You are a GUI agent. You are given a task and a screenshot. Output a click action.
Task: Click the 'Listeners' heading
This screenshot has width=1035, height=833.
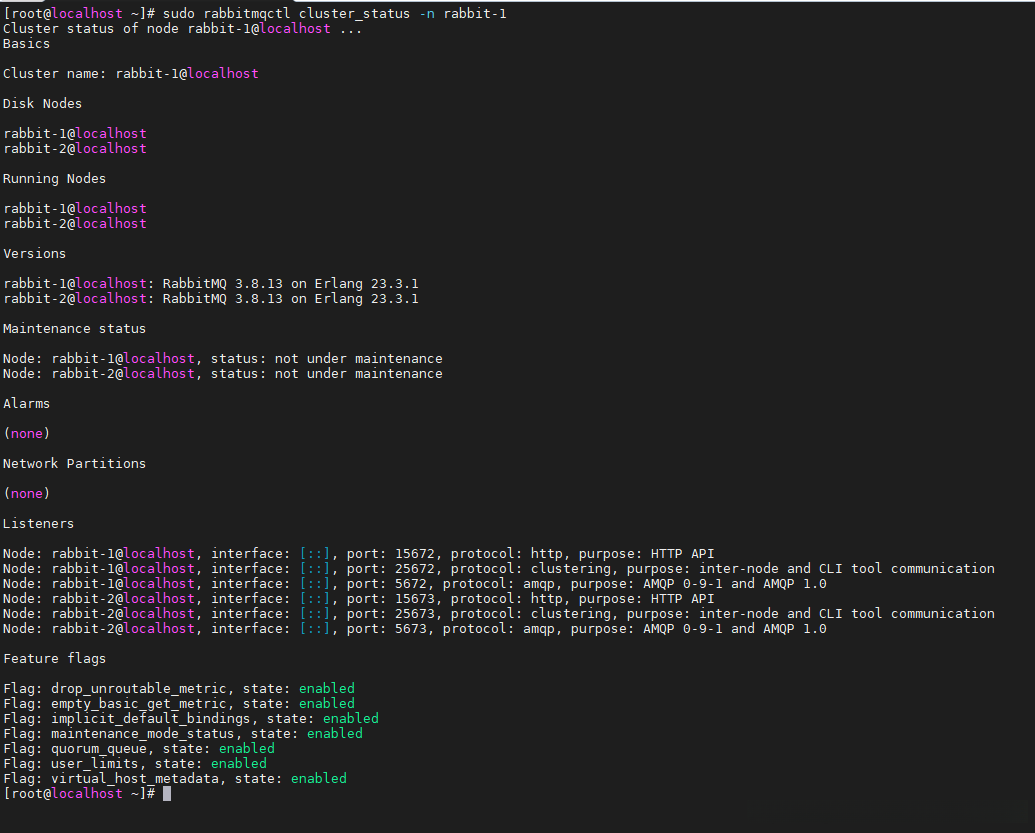point(38,524)
